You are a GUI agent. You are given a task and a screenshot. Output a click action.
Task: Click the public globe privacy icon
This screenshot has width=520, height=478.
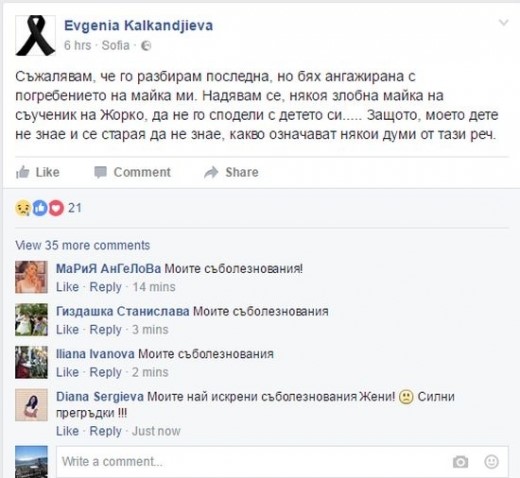pos(146,46)
